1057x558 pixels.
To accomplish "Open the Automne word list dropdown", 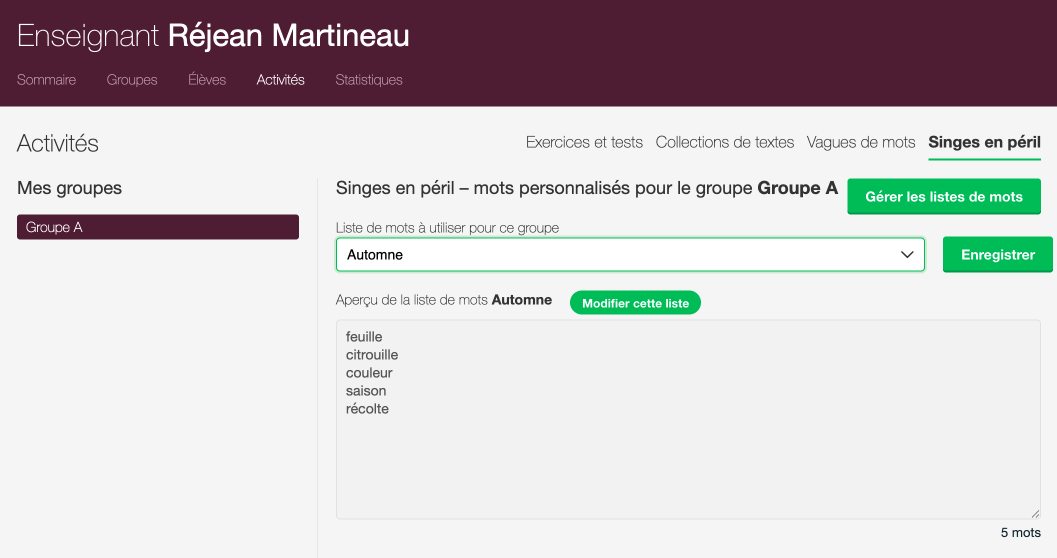I will point(630,255).
